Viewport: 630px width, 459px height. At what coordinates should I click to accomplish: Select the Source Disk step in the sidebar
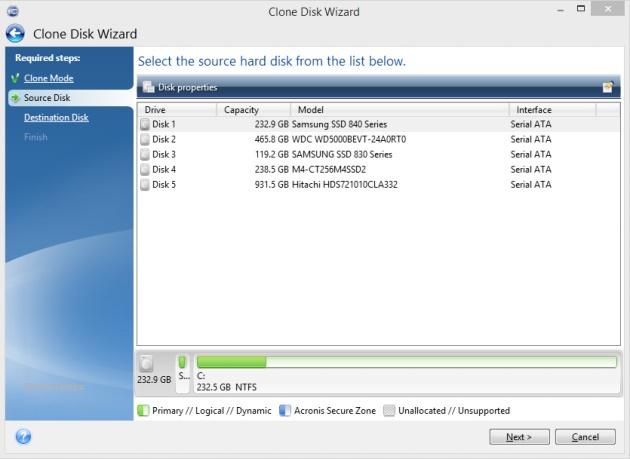47,98
